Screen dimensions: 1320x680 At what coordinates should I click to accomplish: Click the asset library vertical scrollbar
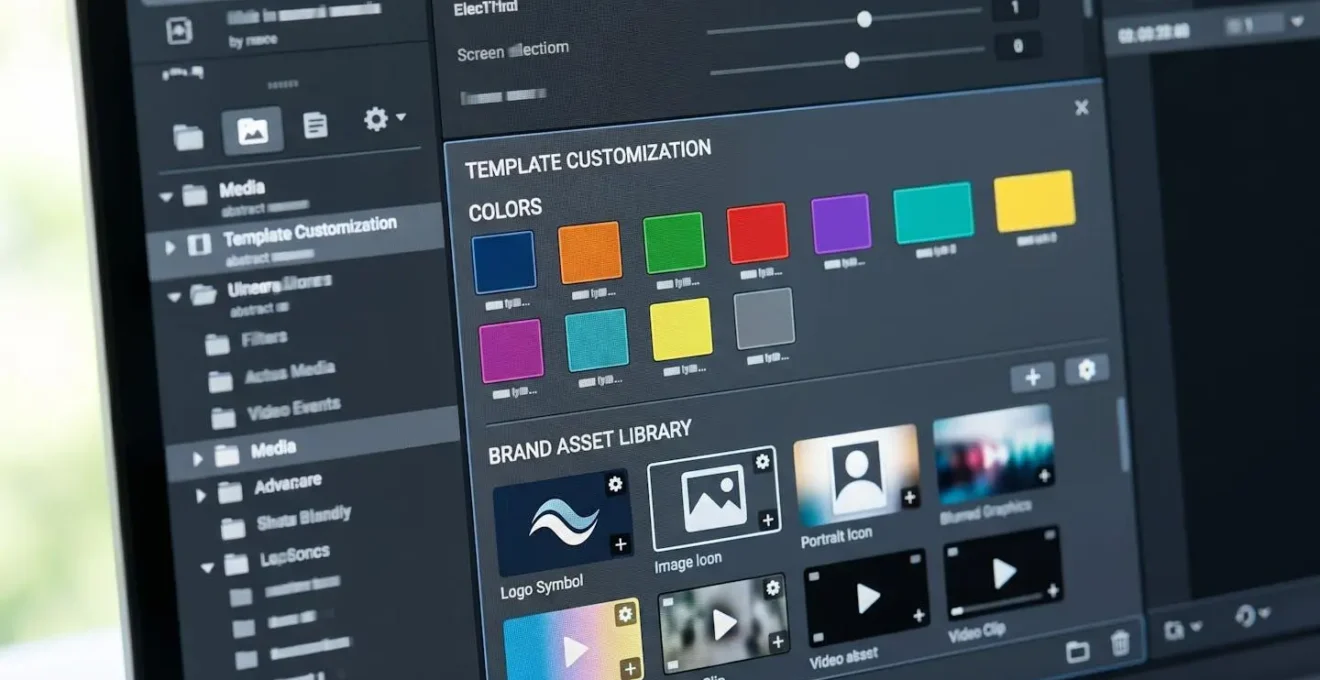coord(1122,433)
